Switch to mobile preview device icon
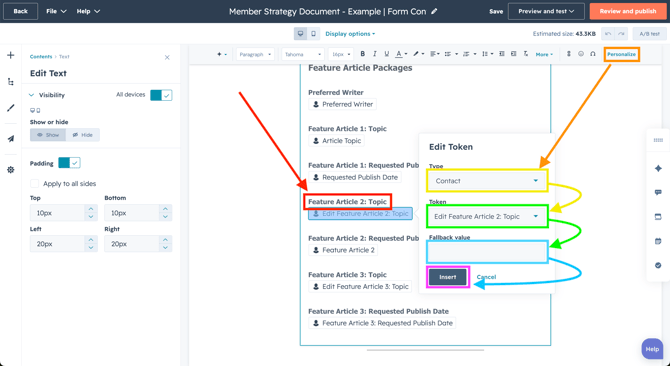Screen dimensions: 670x366 point(313,34)
